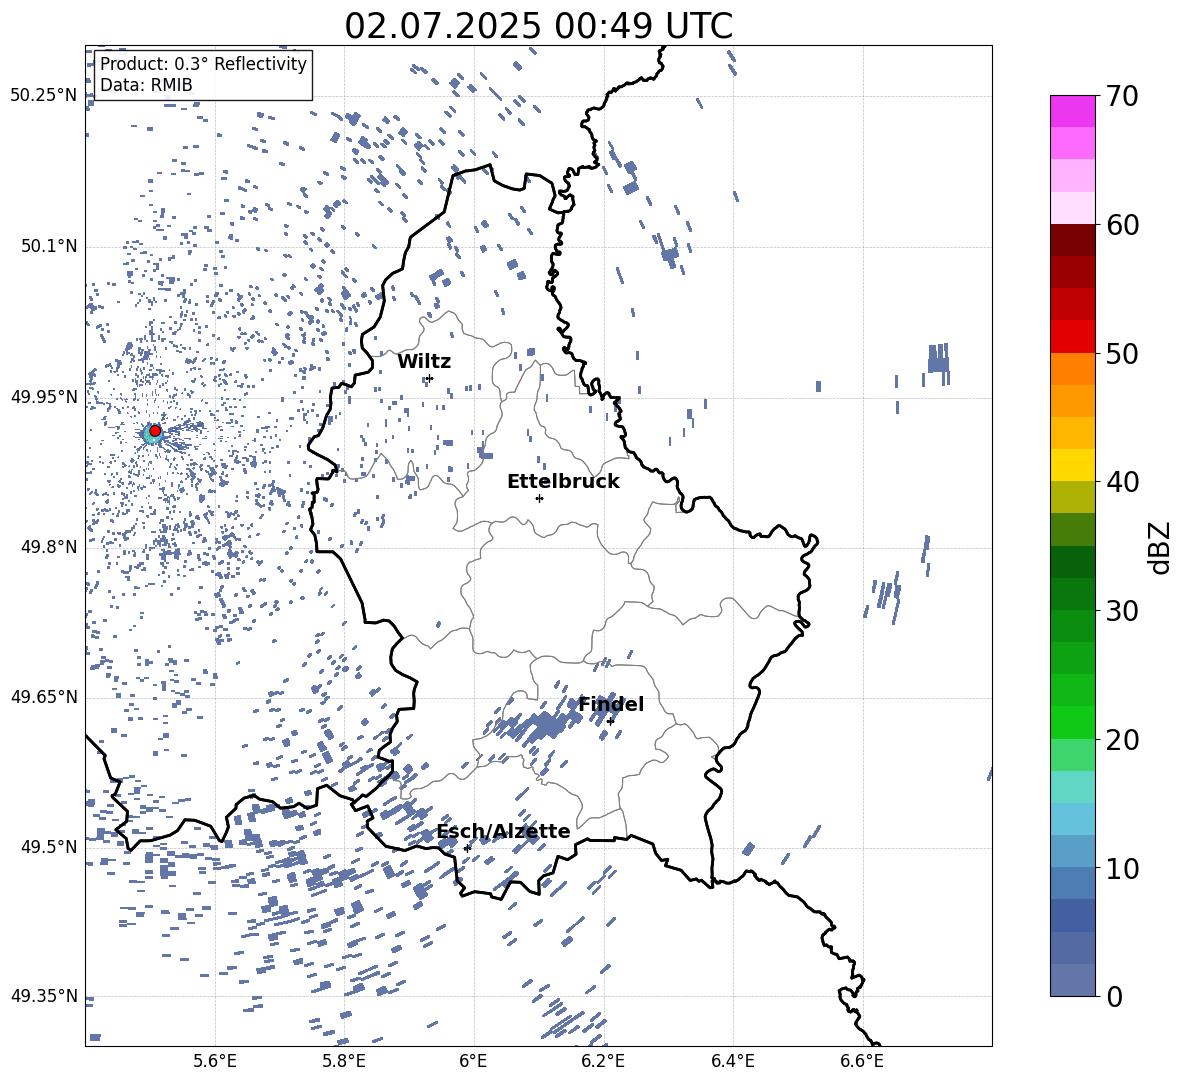
Task: Click the Data: RMIB source text
Action: click(x=146, y=85)
